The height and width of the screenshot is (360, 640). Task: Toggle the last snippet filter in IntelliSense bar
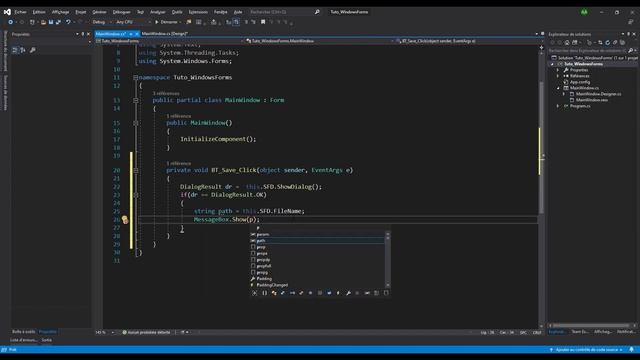point(386,293)
